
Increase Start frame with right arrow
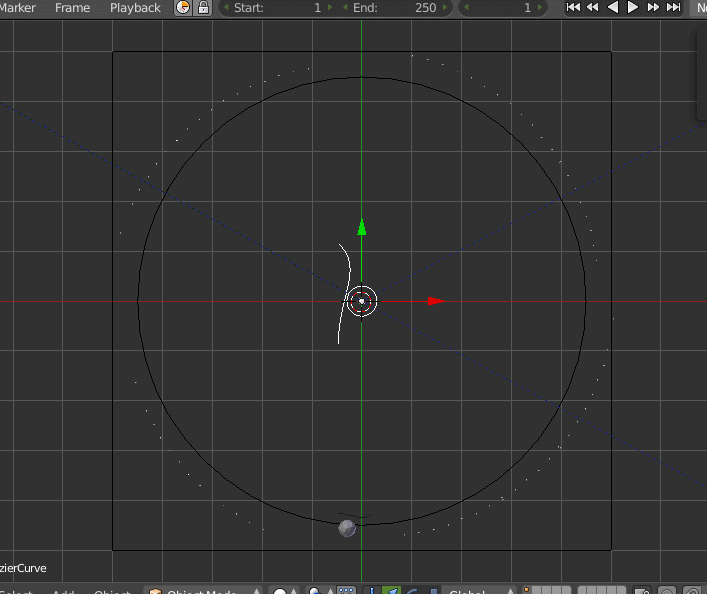330,7
